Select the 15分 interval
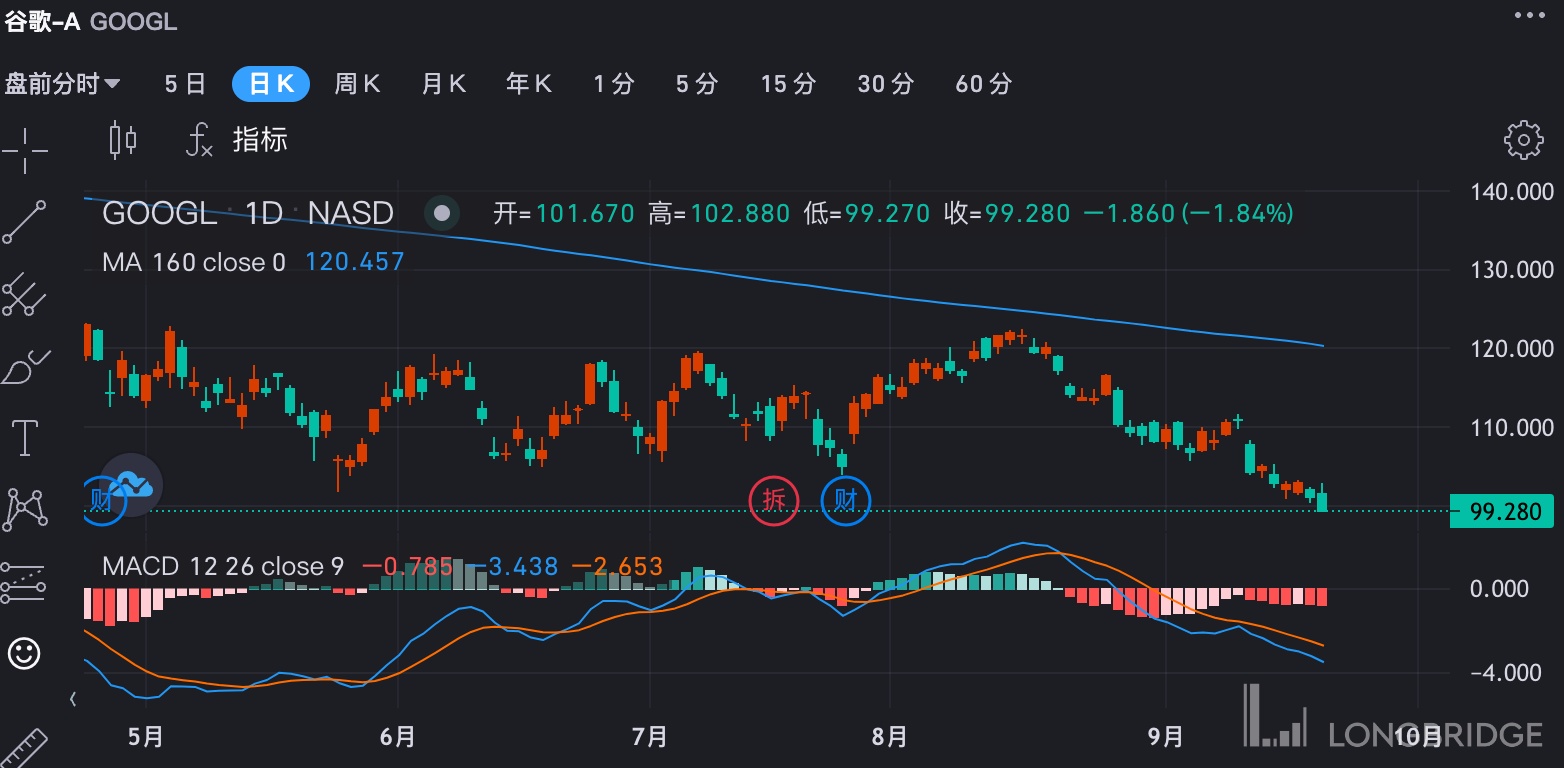 coord(788,84)
